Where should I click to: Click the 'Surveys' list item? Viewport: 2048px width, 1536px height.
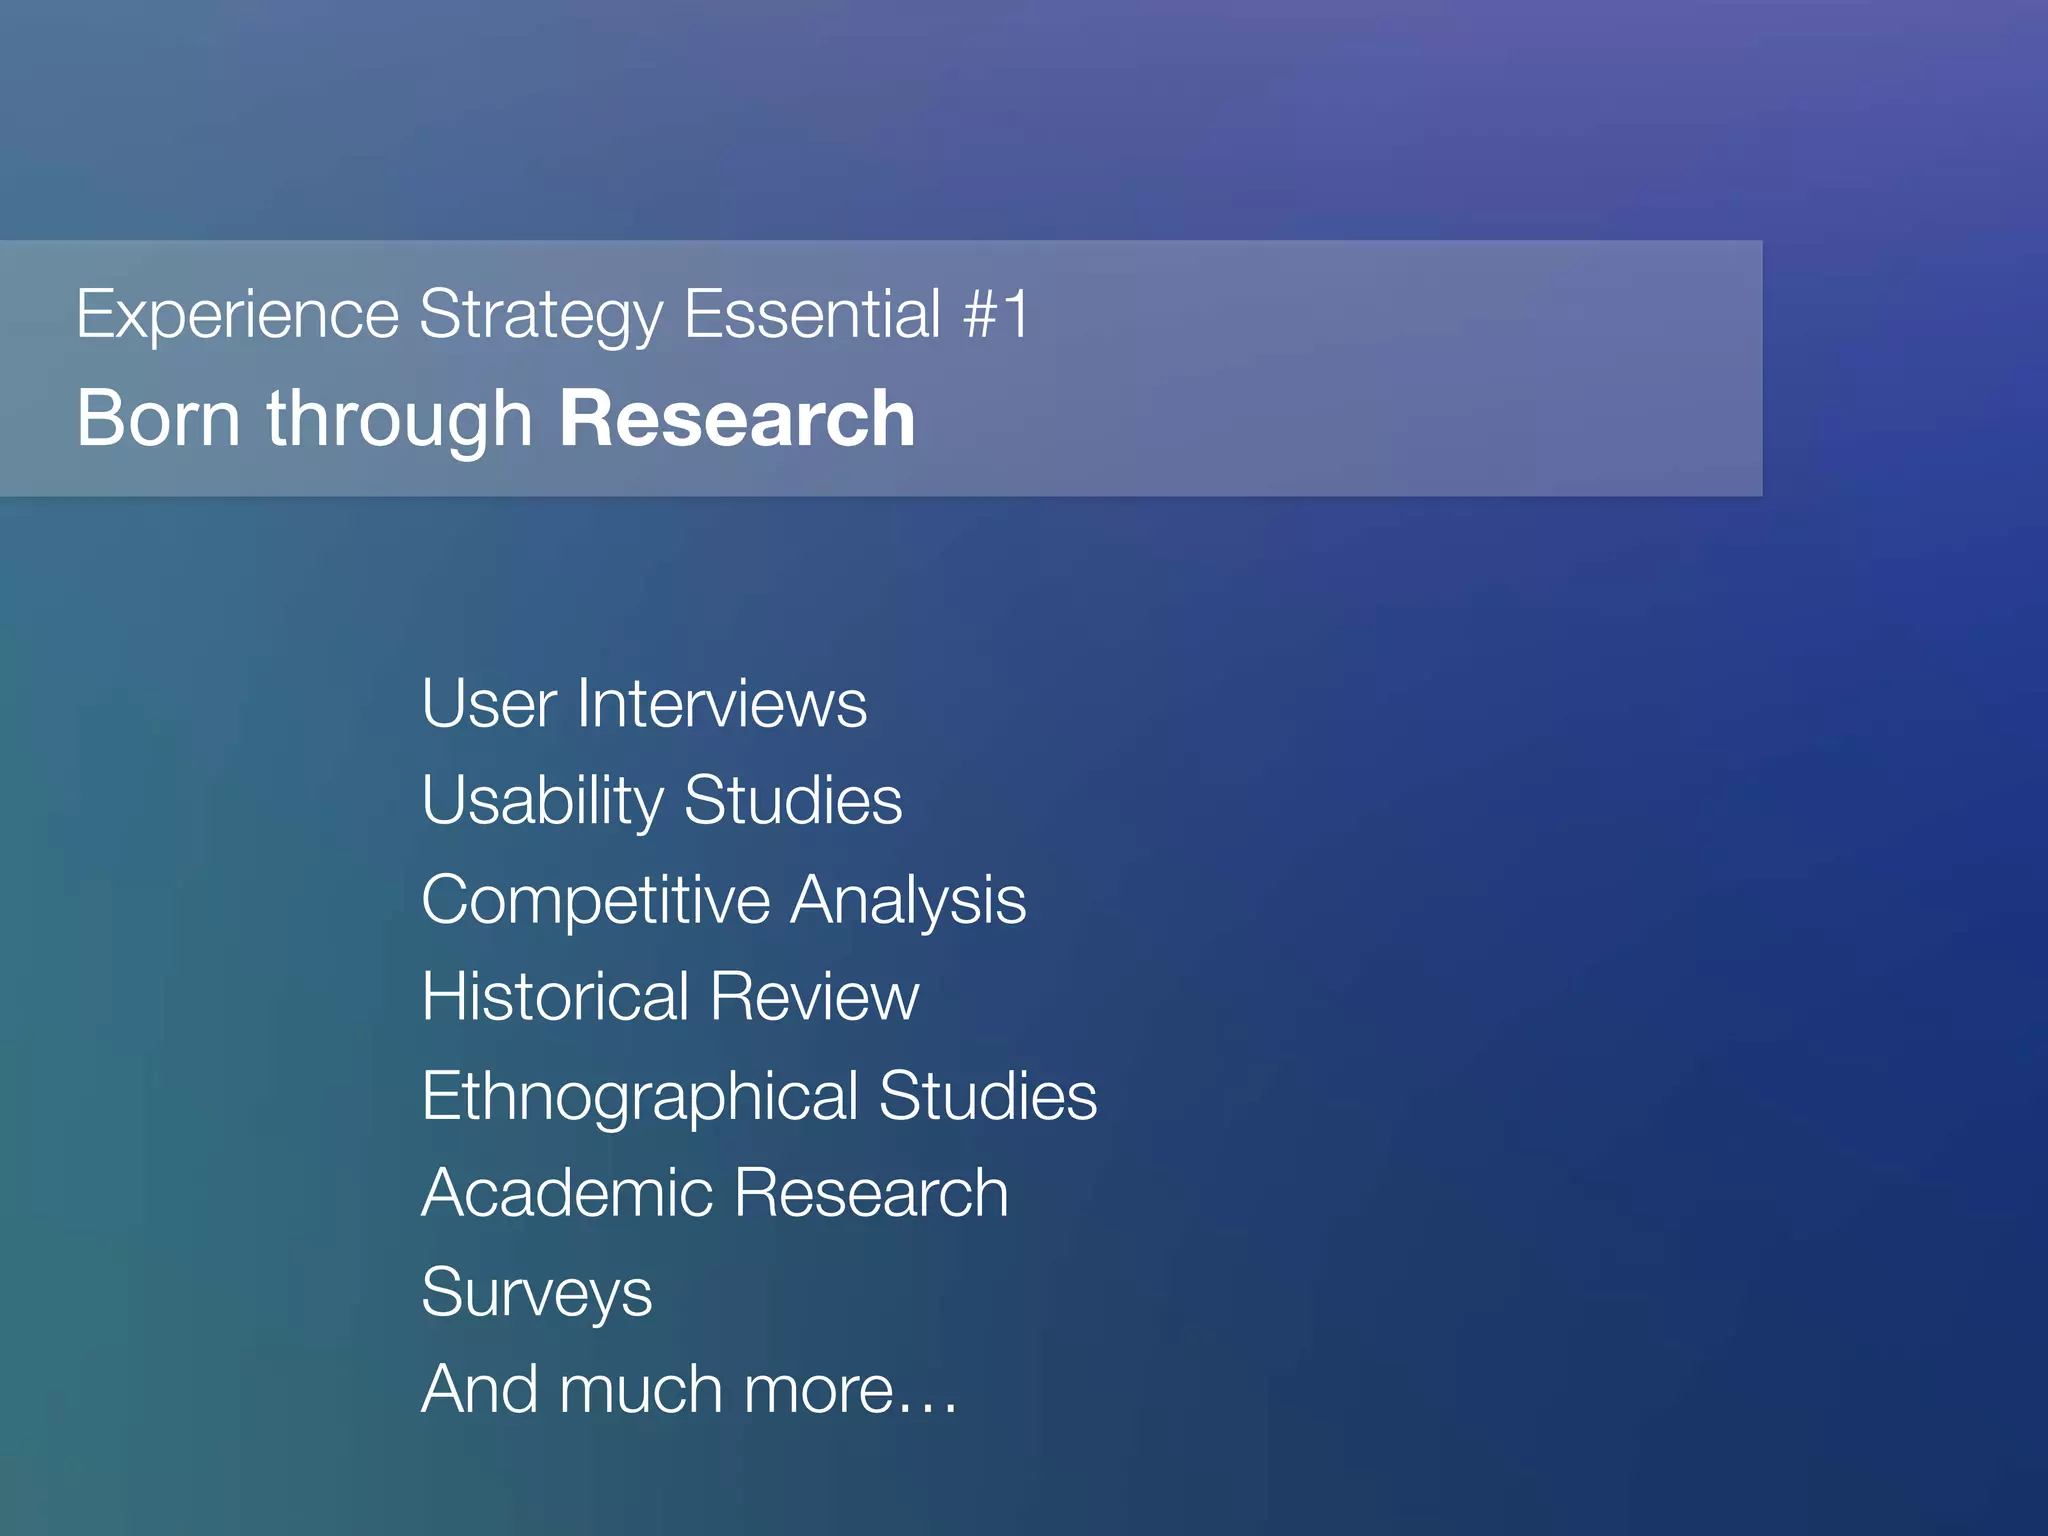tap(537, 1293)
